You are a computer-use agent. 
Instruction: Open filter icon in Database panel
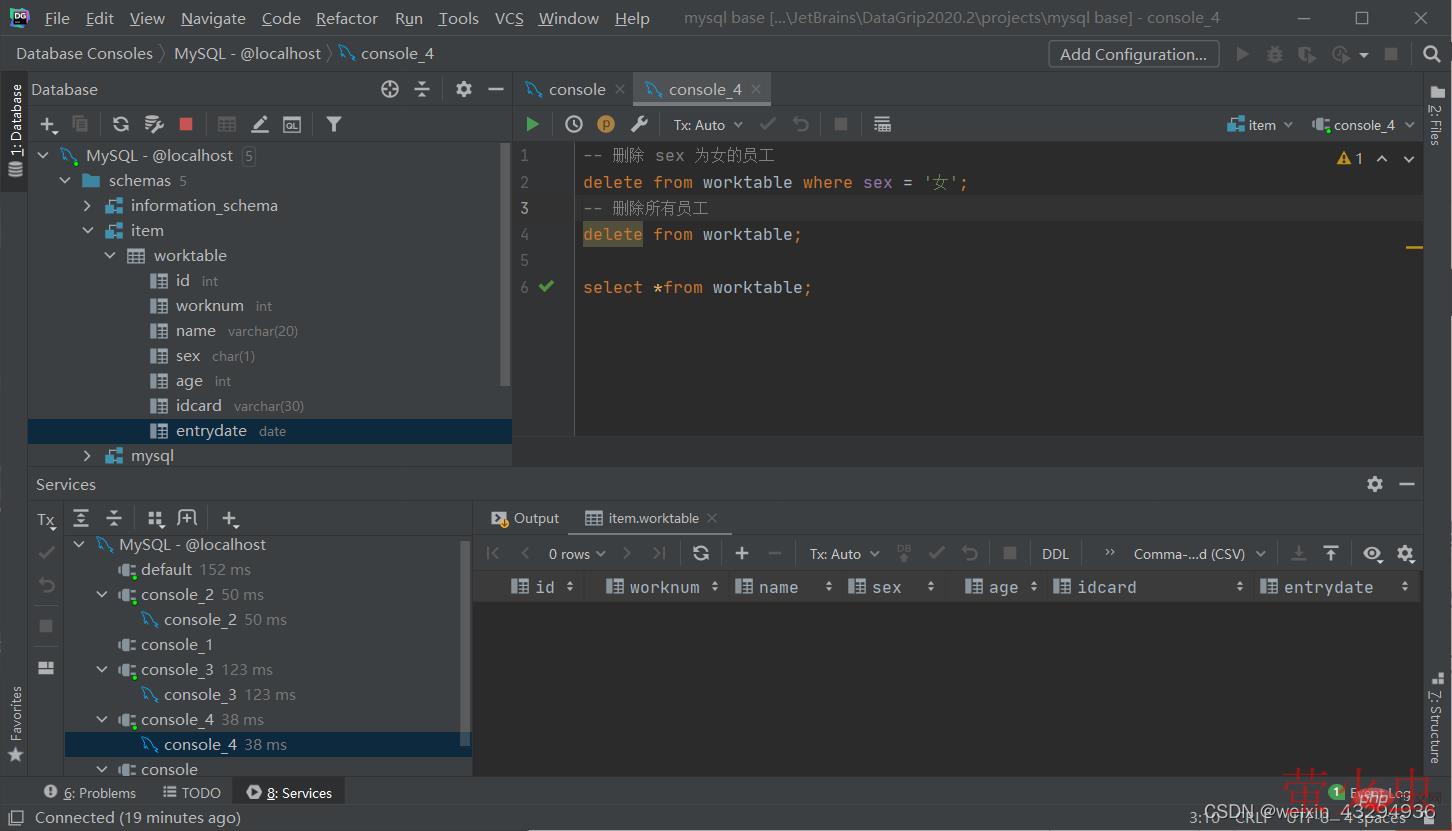pyautogui.click(x=334, y=124)
